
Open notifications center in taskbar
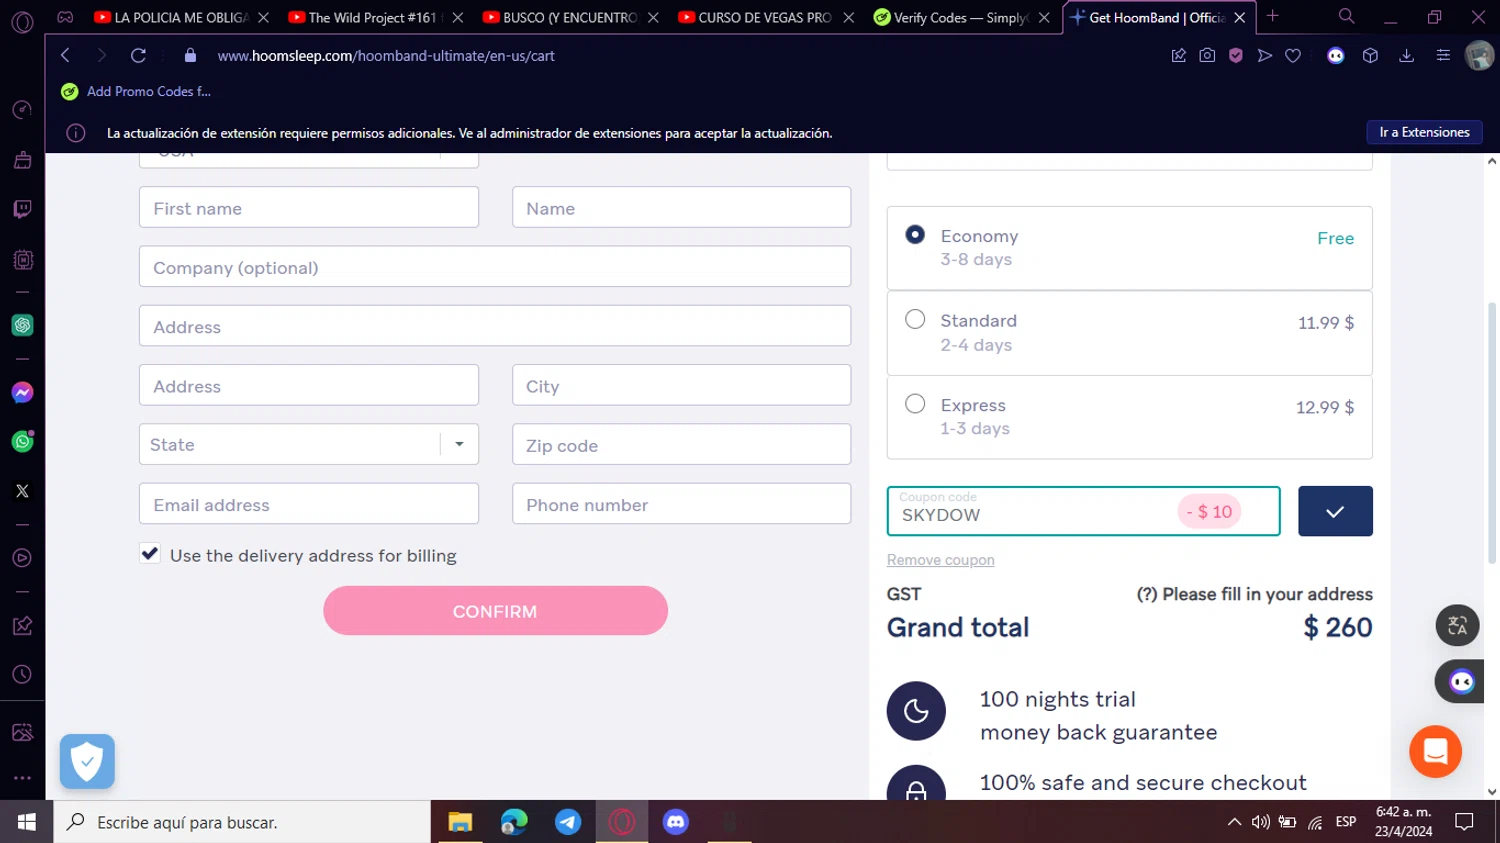(x=1464, y=822)
